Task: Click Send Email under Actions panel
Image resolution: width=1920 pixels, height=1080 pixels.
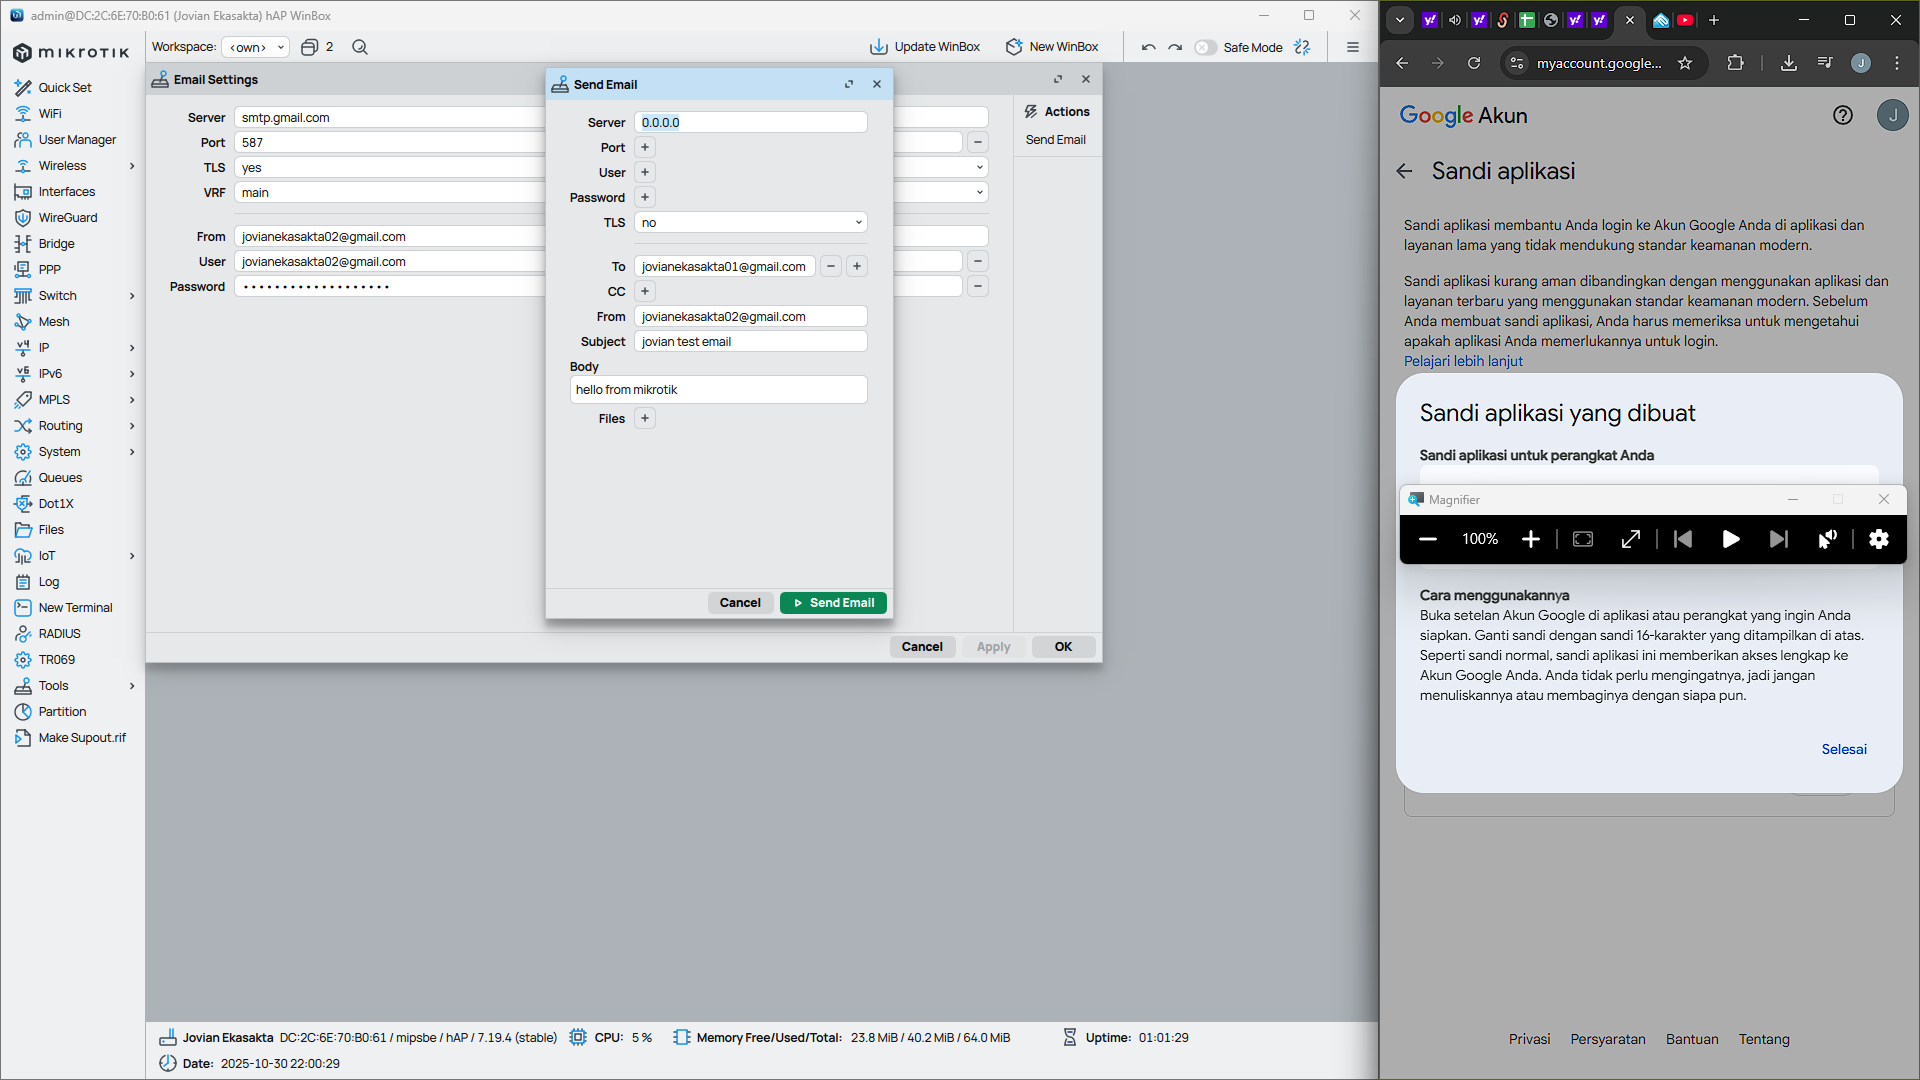Action: click(1055, 140)
